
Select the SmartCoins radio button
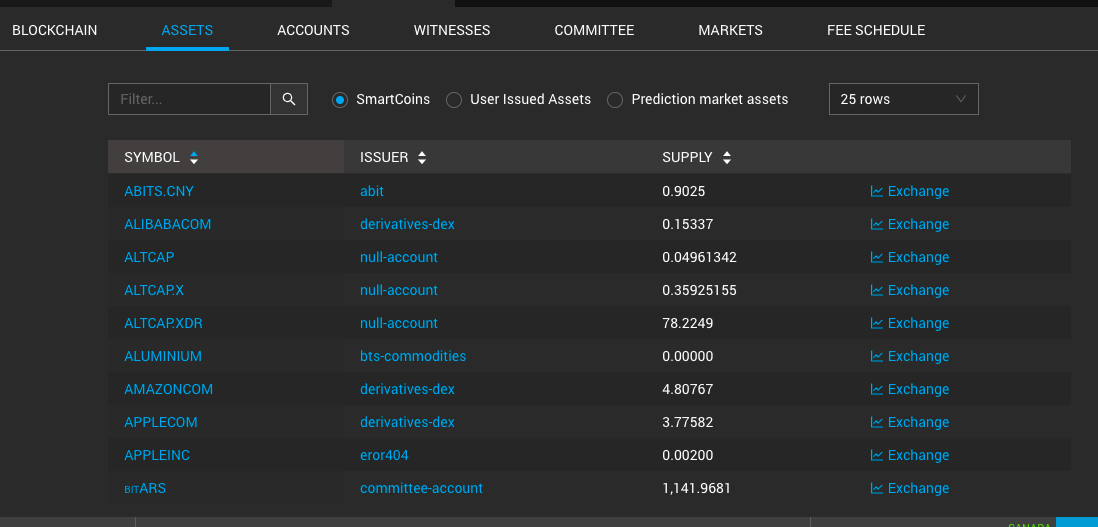click(340, 100)
